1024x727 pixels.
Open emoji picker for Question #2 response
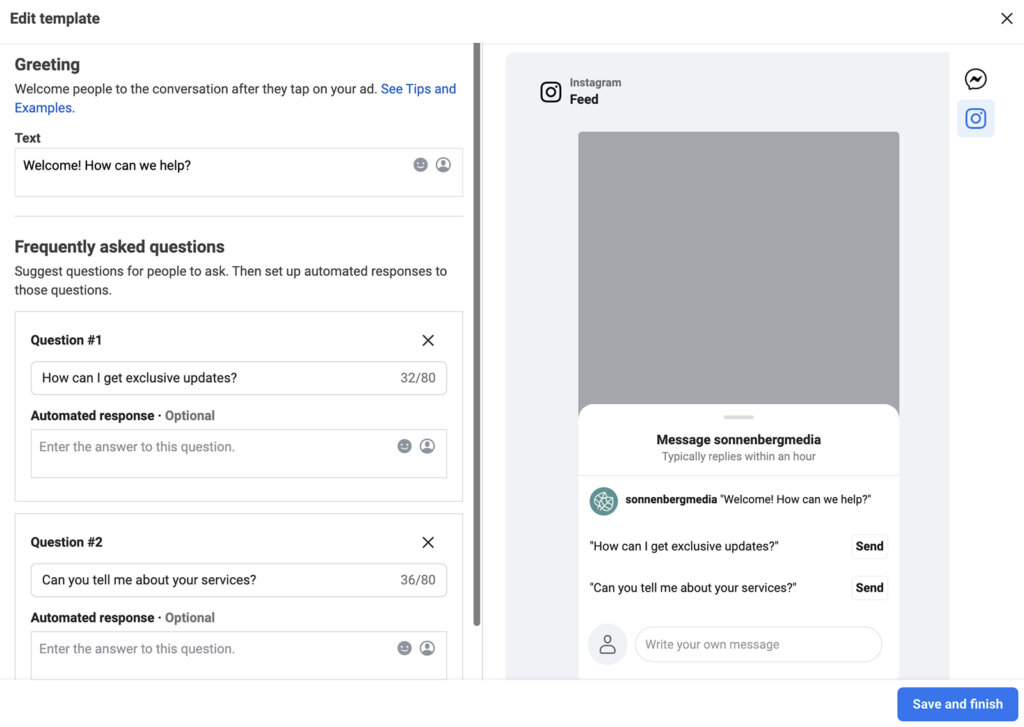(x=405, y=648)
